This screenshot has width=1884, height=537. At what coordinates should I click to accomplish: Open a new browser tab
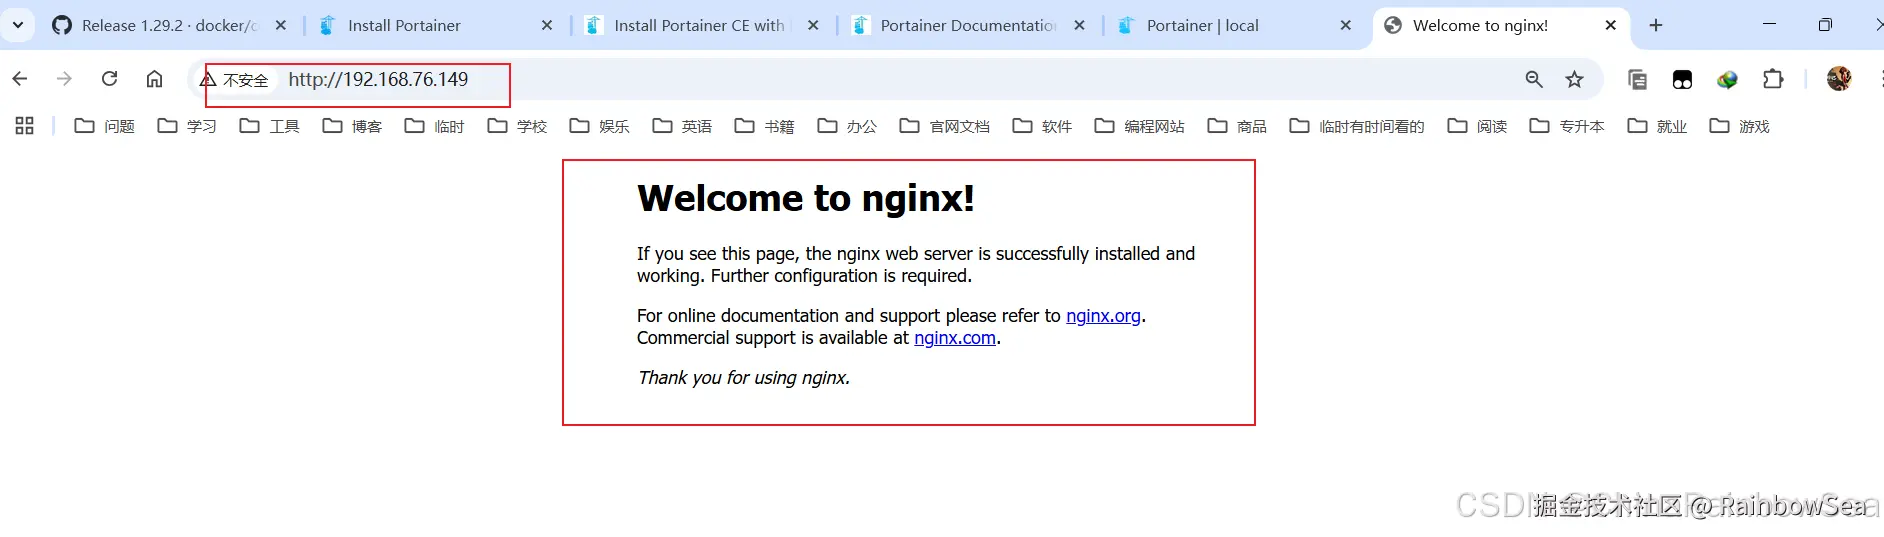coord(1656,25)
